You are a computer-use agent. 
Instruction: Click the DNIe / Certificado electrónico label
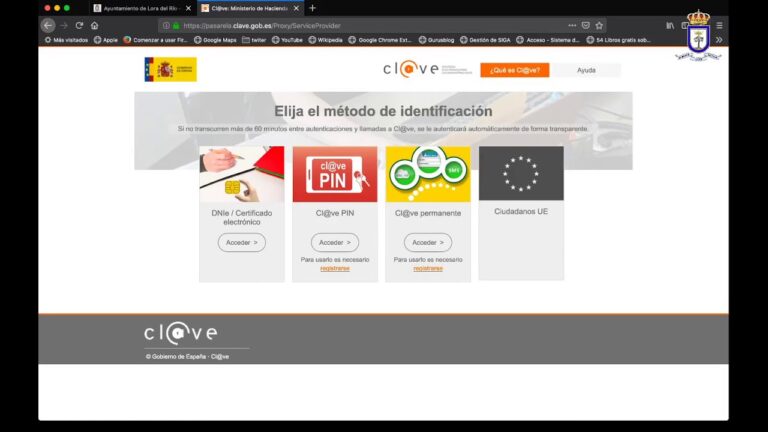pyautogui.click(x=242, y=217)
